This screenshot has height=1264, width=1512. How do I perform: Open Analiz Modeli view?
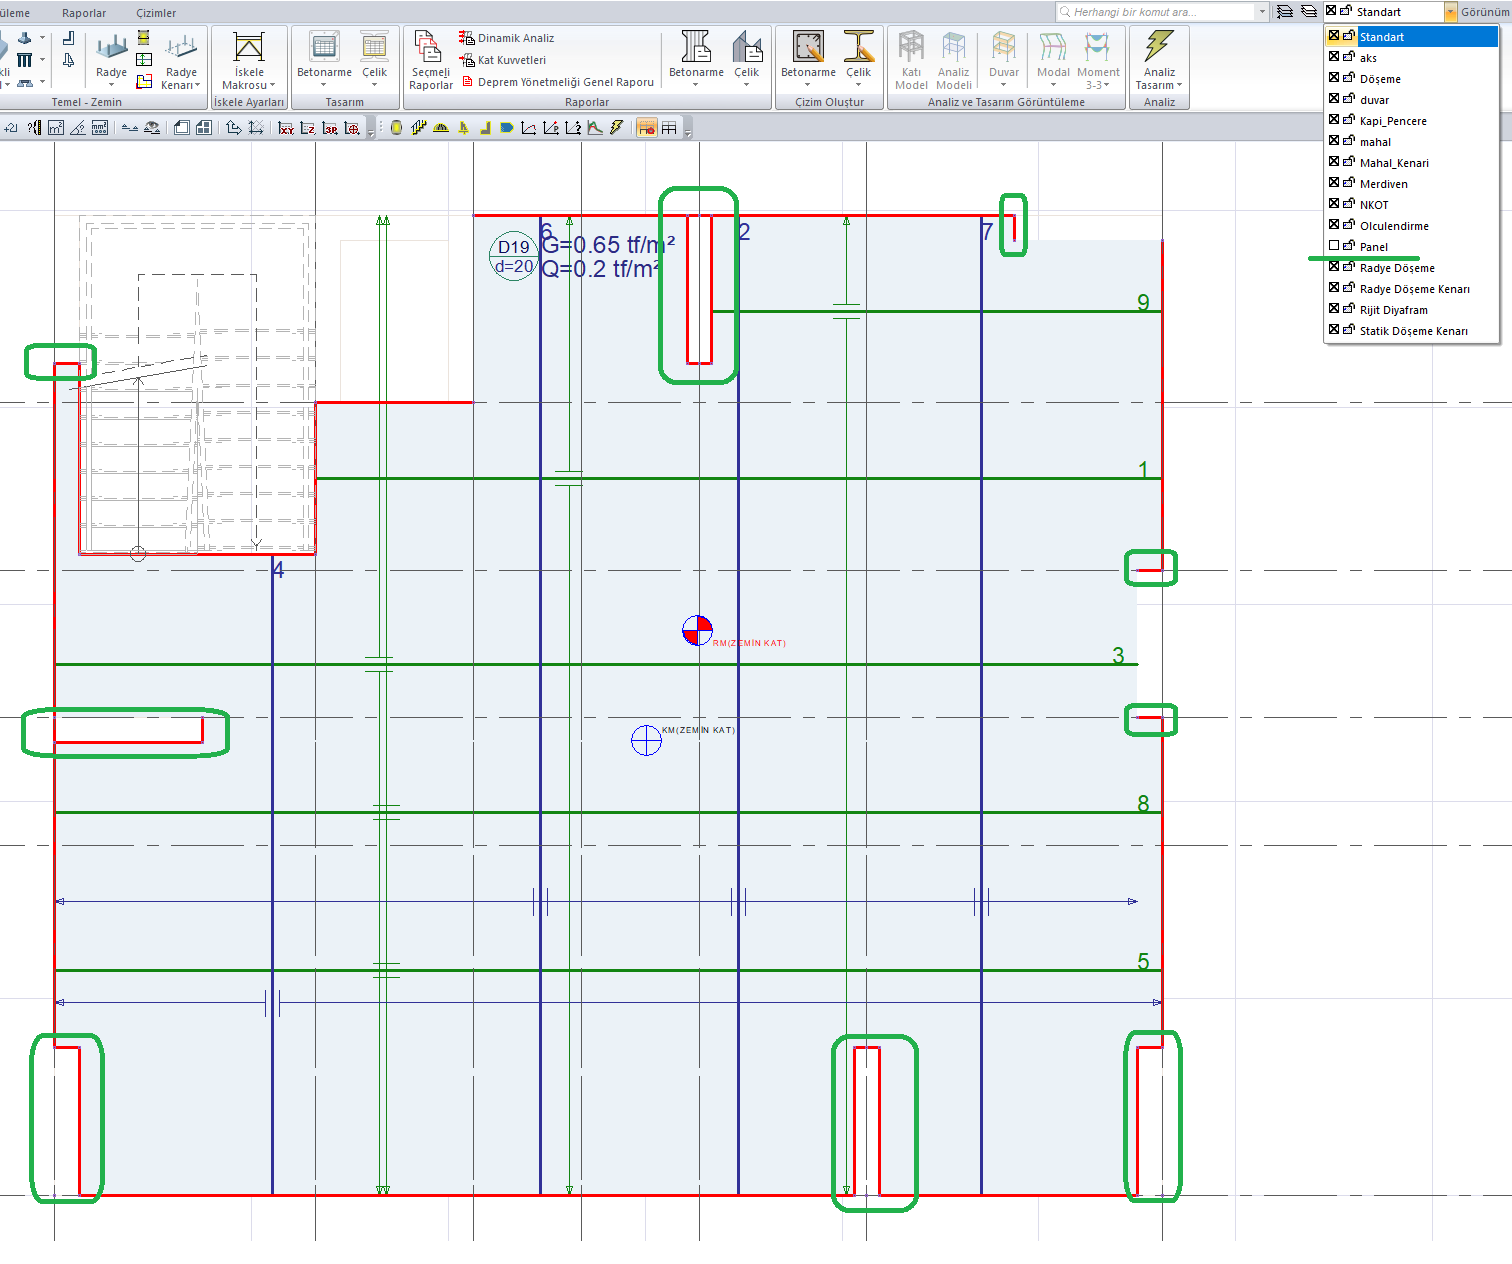pyautogui.click(x=954, y=60)
